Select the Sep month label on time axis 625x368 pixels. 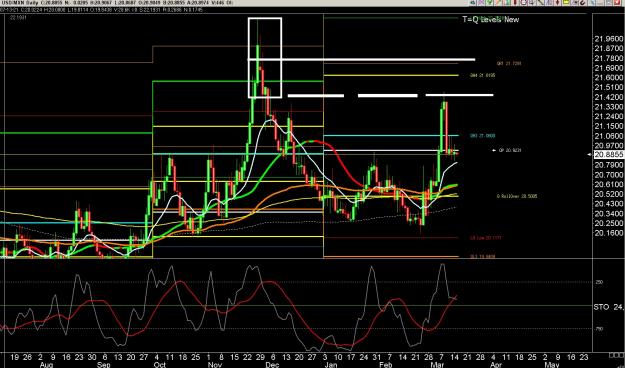(x=104, y=364)
